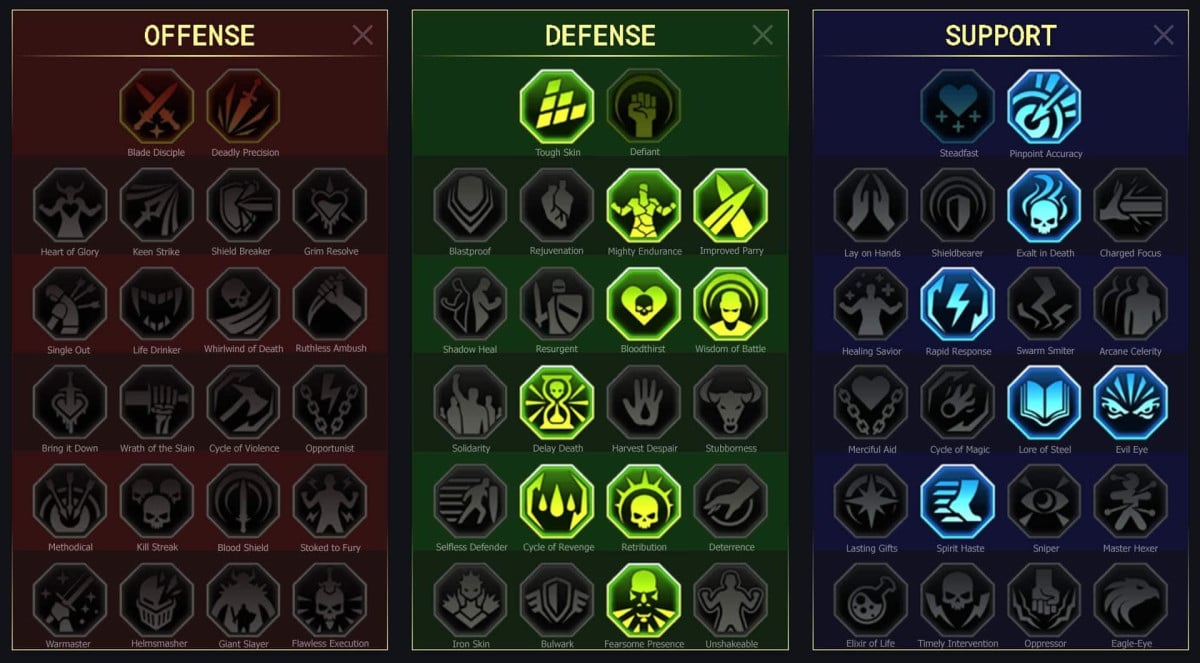
Task: Click the Spirit Haste boot mastery
Action: 958,502
